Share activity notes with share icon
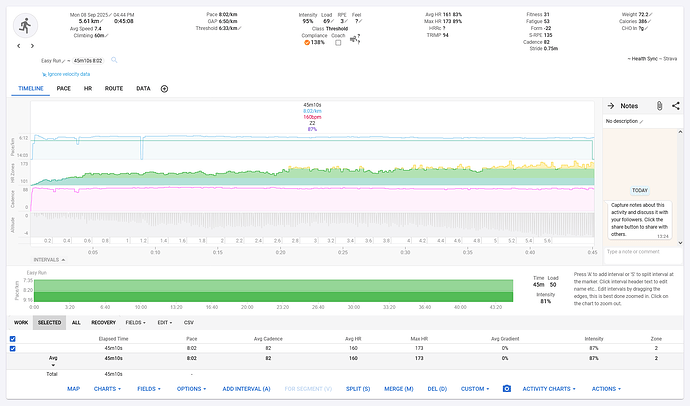Image resolution: width=690 pixels, height=406 pixels. click(675, 106)
